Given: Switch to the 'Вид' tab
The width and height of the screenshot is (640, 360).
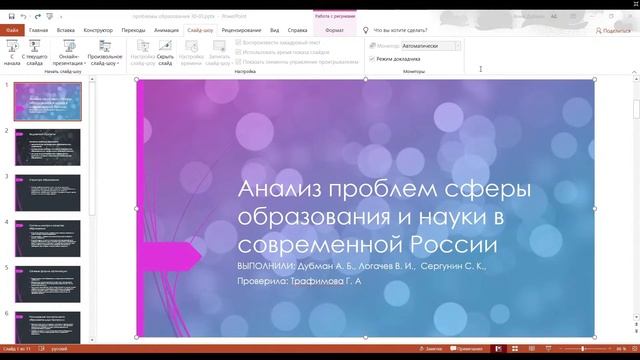Looking at the screenshot, I should 275,30.
